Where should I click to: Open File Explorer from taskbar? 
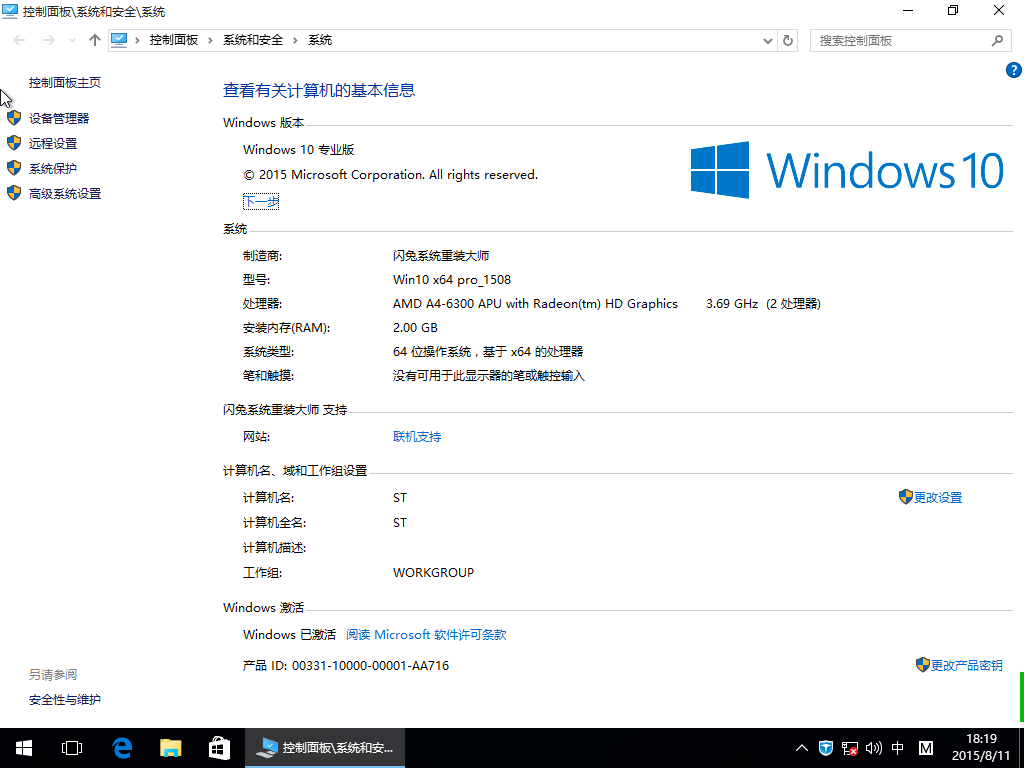point(170,748)
